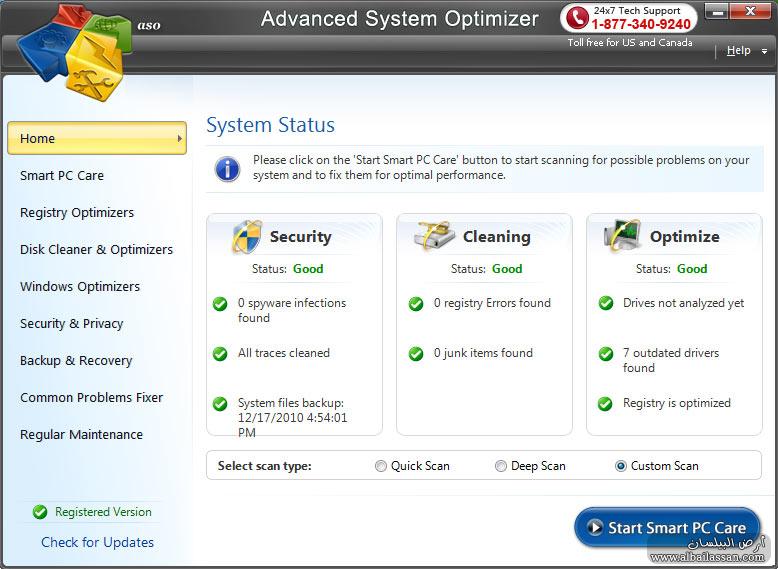Image resolution: width=778 pixels, height=569 pixels.
Task: Click the red phone icon in Tech Support
Action: coord(577,17)
